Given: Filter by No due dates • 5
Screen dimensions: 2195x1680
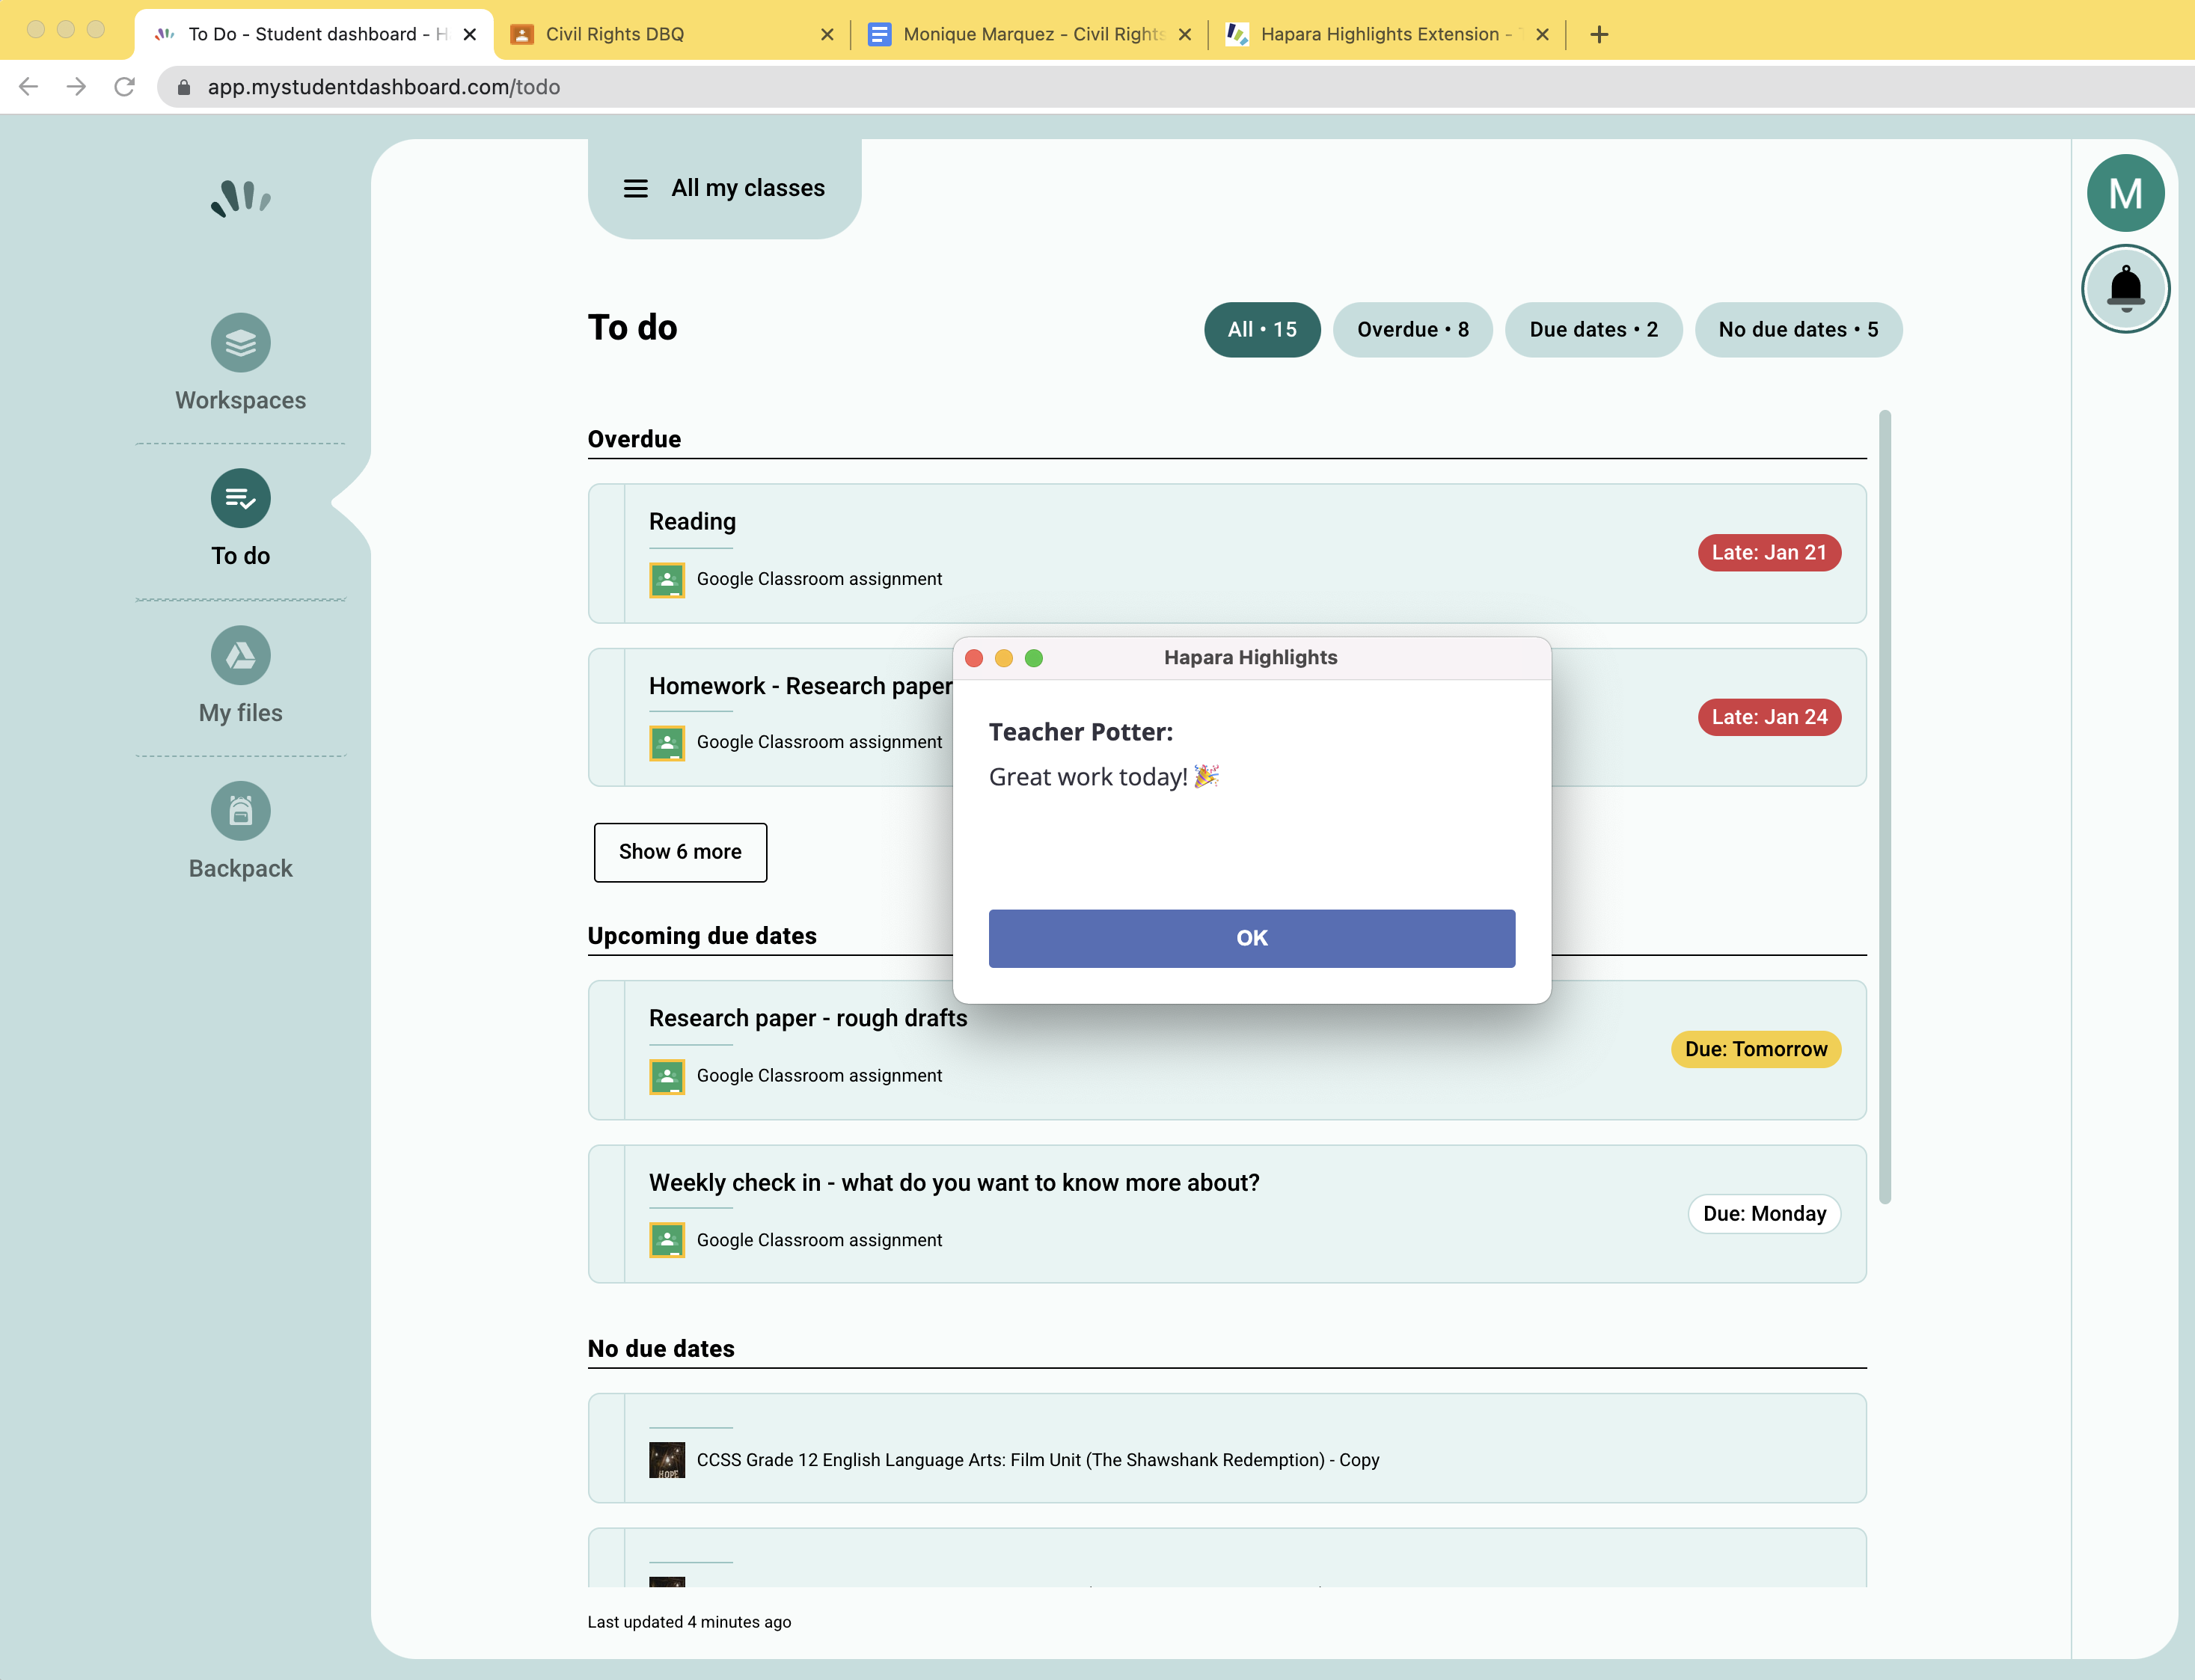Looking at the screenshot, I should coord(1798,330).
